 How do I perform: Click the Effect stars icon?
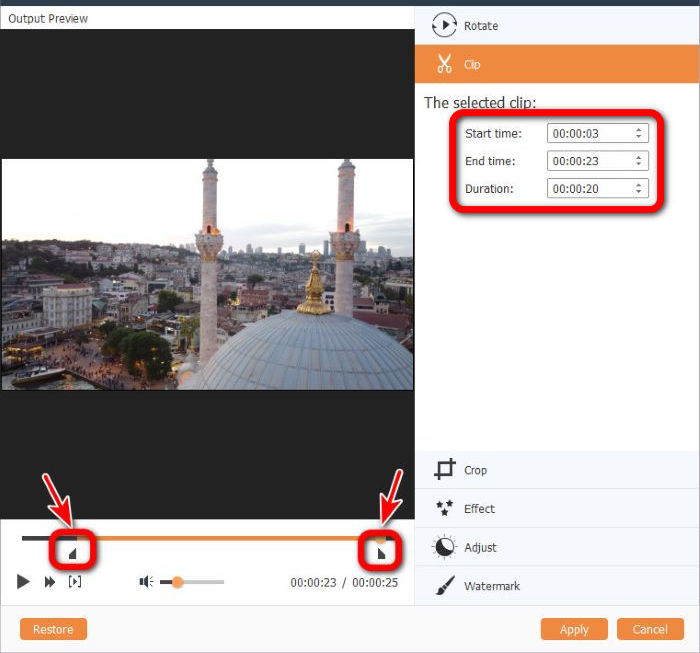(444, 508)
